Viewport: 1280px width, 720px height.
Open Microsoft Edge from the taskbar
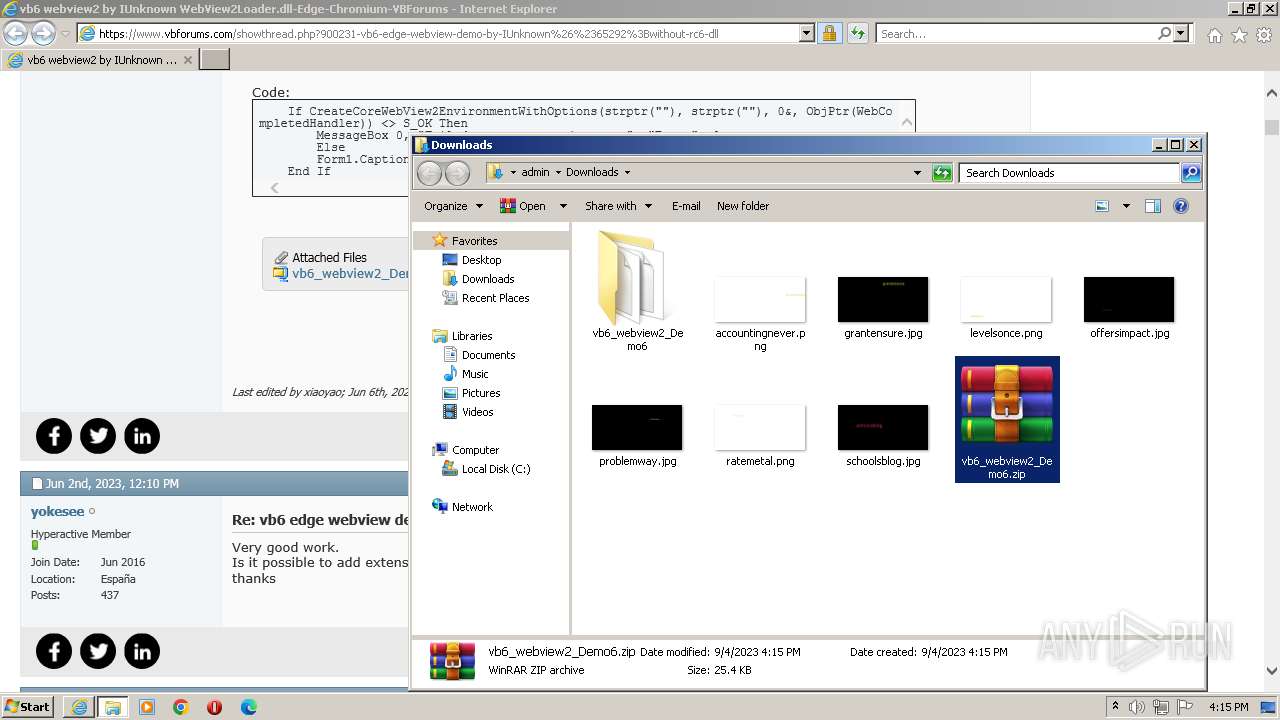pyautogui.click(x=249, y=707)
